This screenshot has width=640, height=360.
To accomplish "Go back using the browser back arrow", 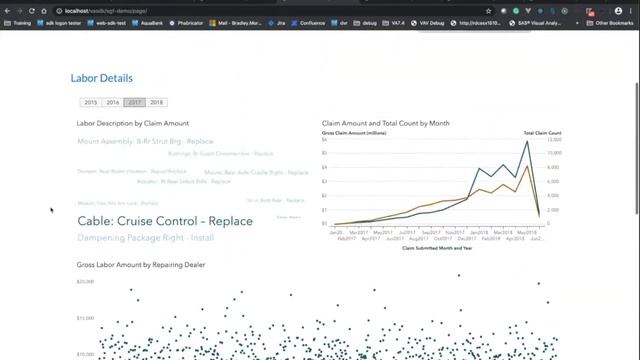I will coord(7,11).
